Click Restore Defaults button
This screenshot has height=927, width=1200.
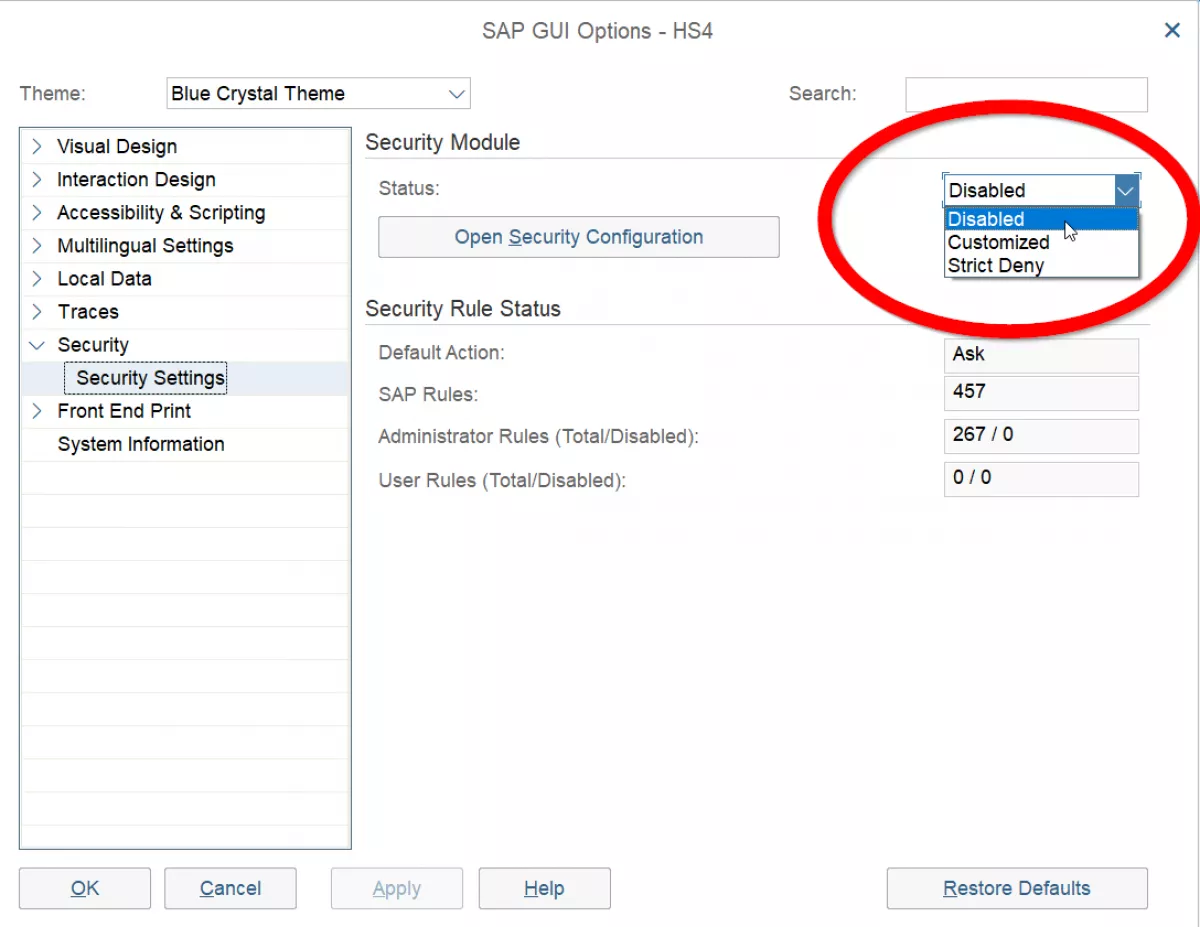pos(1017,888)
